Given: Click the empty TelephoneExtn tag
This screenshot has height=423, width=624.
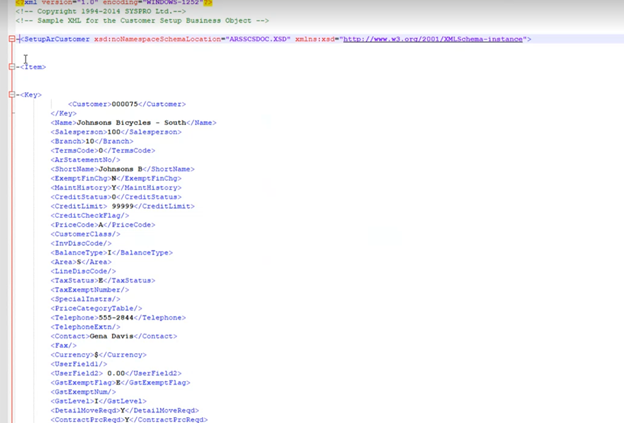Looking at the screenshot, I should 85,327.
